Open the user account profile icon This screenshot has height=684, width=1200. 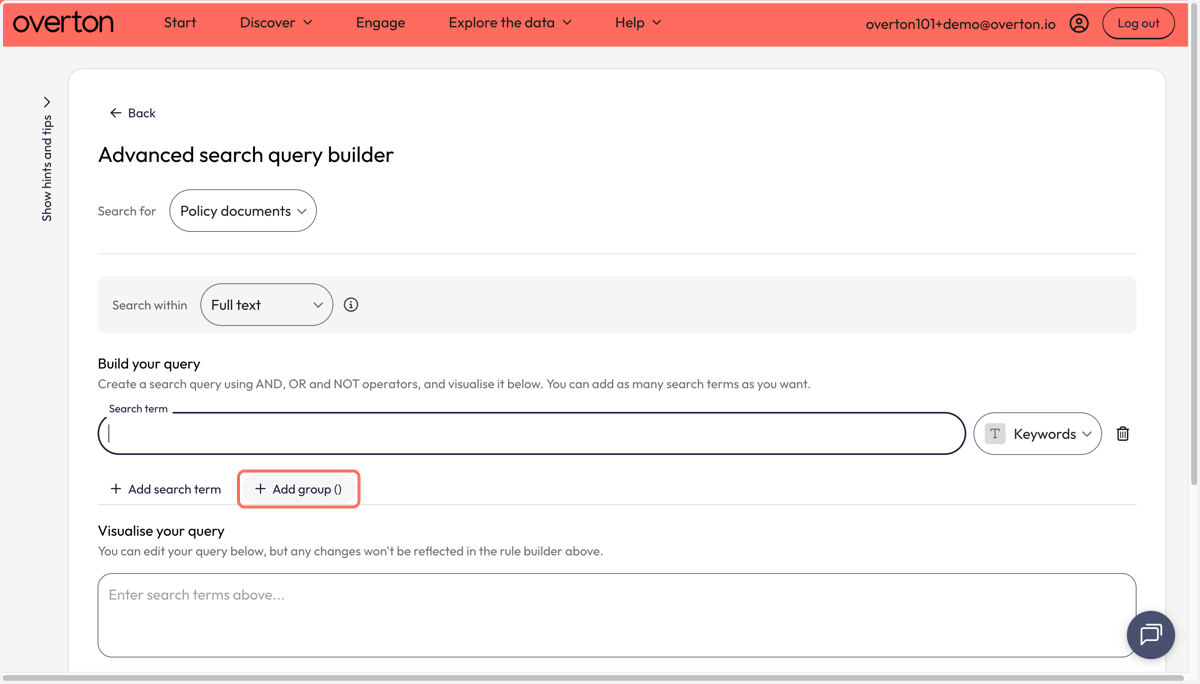1079,23
